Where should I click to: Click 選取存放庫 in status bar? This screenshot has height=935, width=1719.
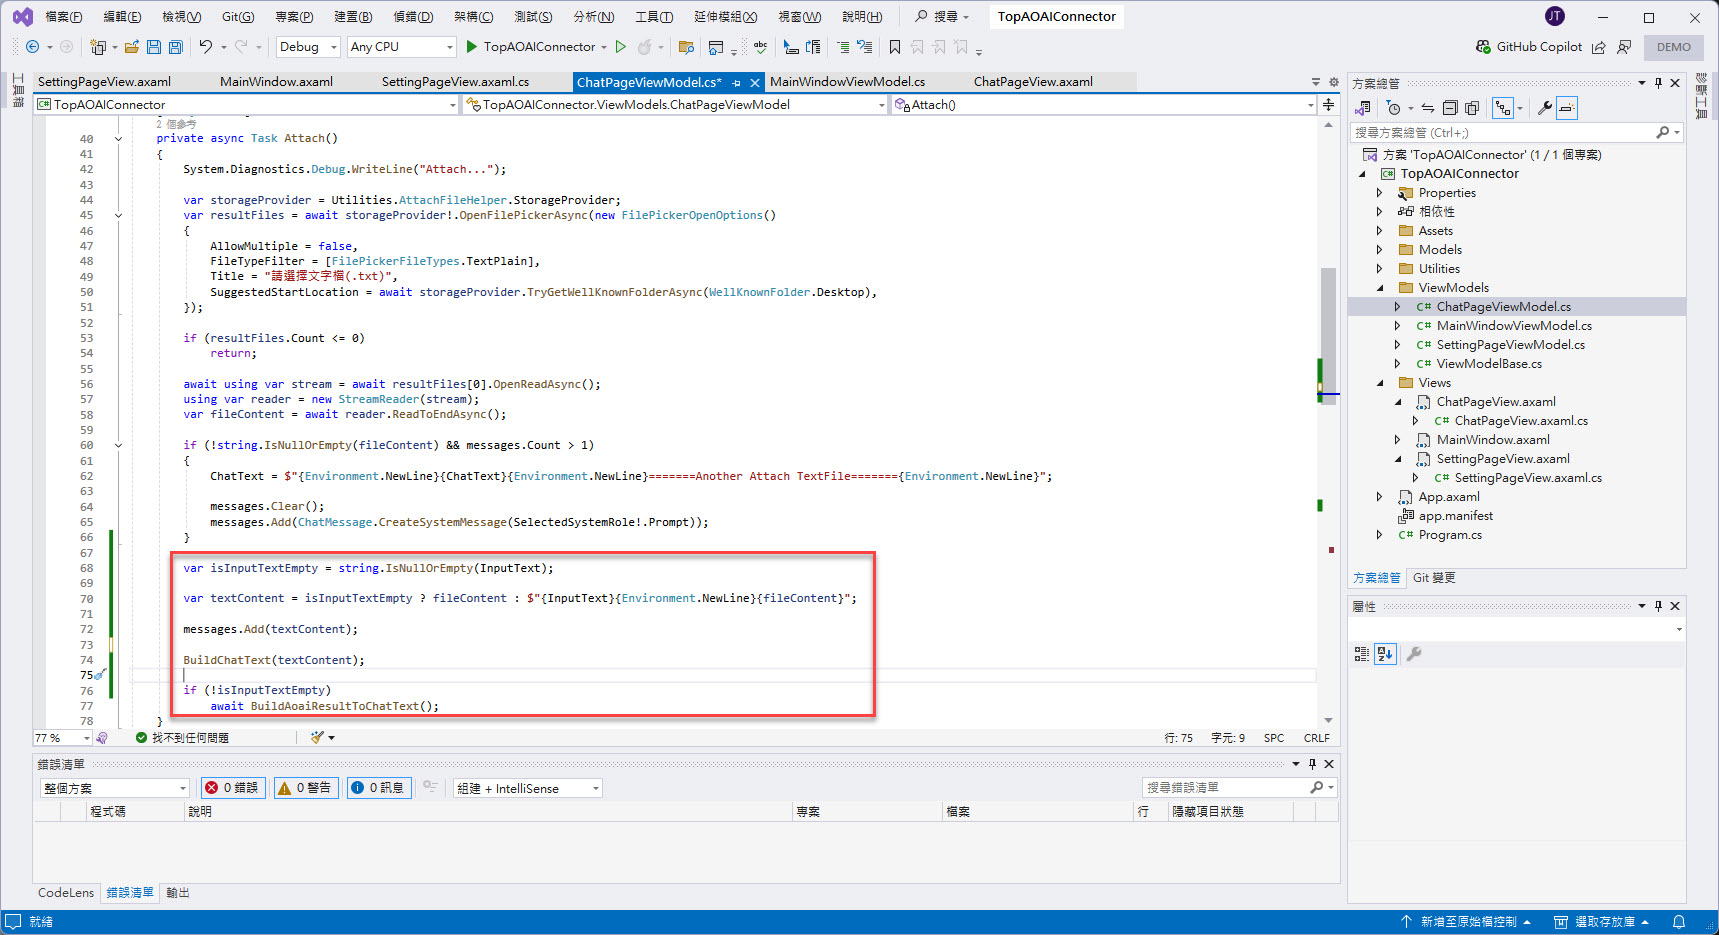pyautogui.click(x=1601, y=922)
